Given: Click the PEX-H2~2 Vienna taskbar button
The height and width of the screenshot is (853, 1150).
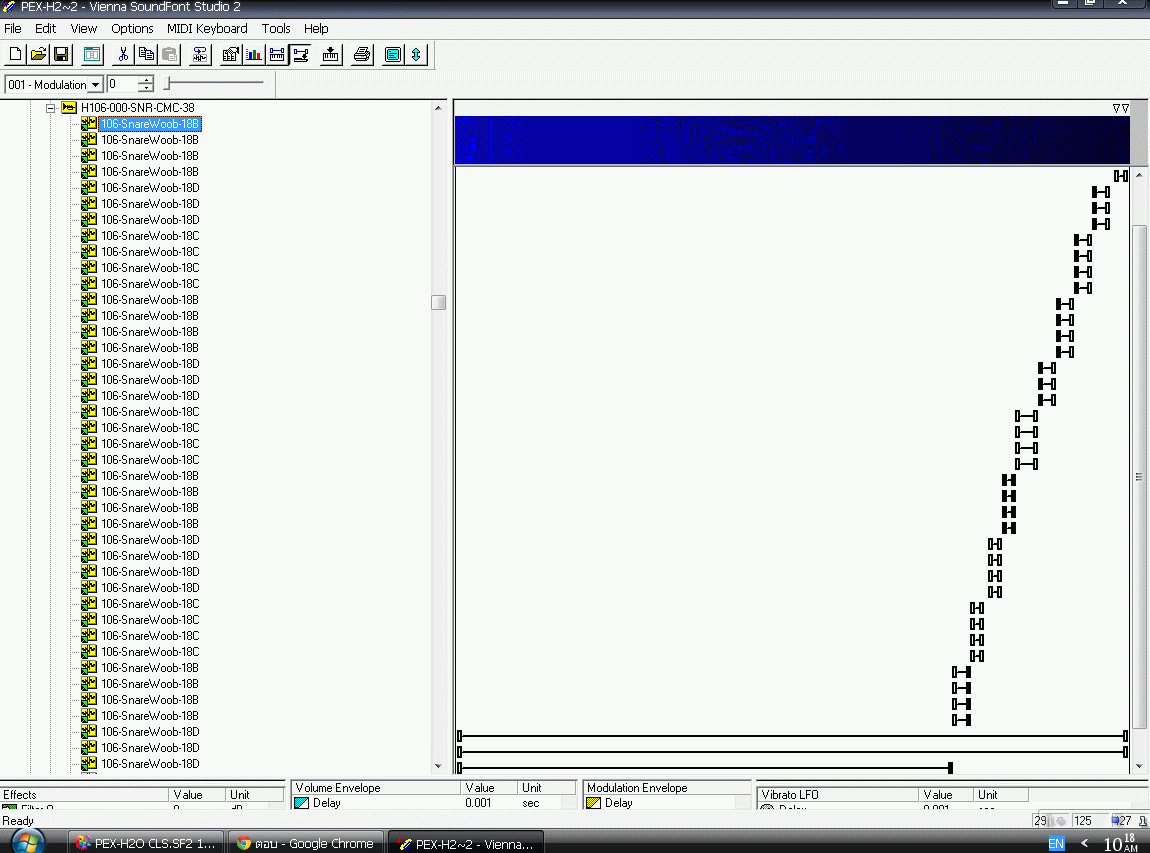Looking at the screenshot, I should 465,843.
